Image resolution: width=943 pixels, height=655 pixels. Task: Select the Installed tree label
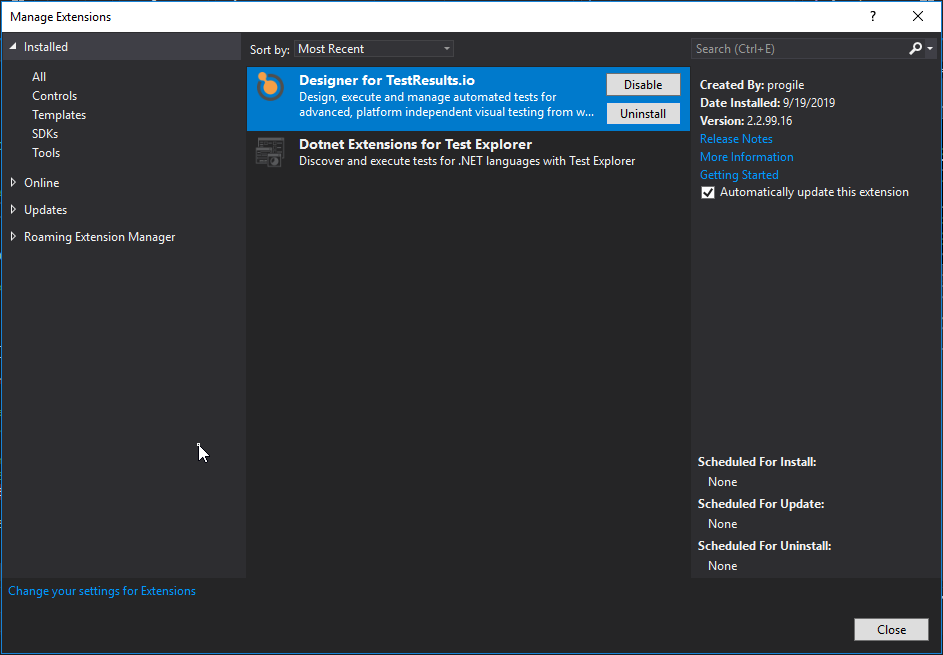pos(46,46)
